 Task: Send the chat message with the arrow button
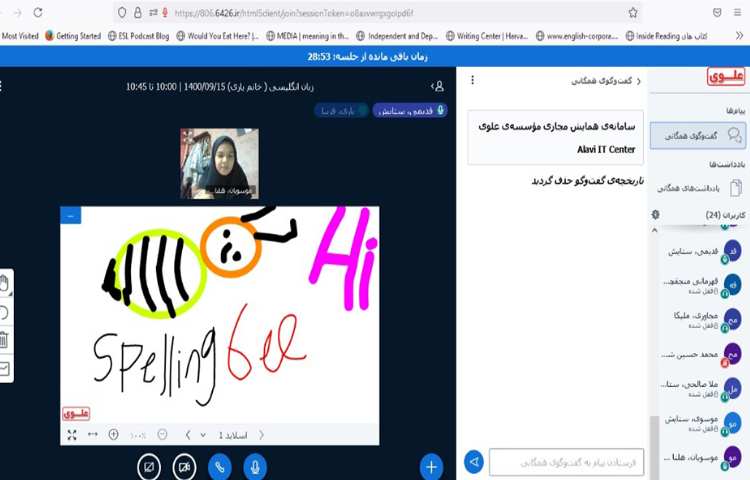(474, 462)
